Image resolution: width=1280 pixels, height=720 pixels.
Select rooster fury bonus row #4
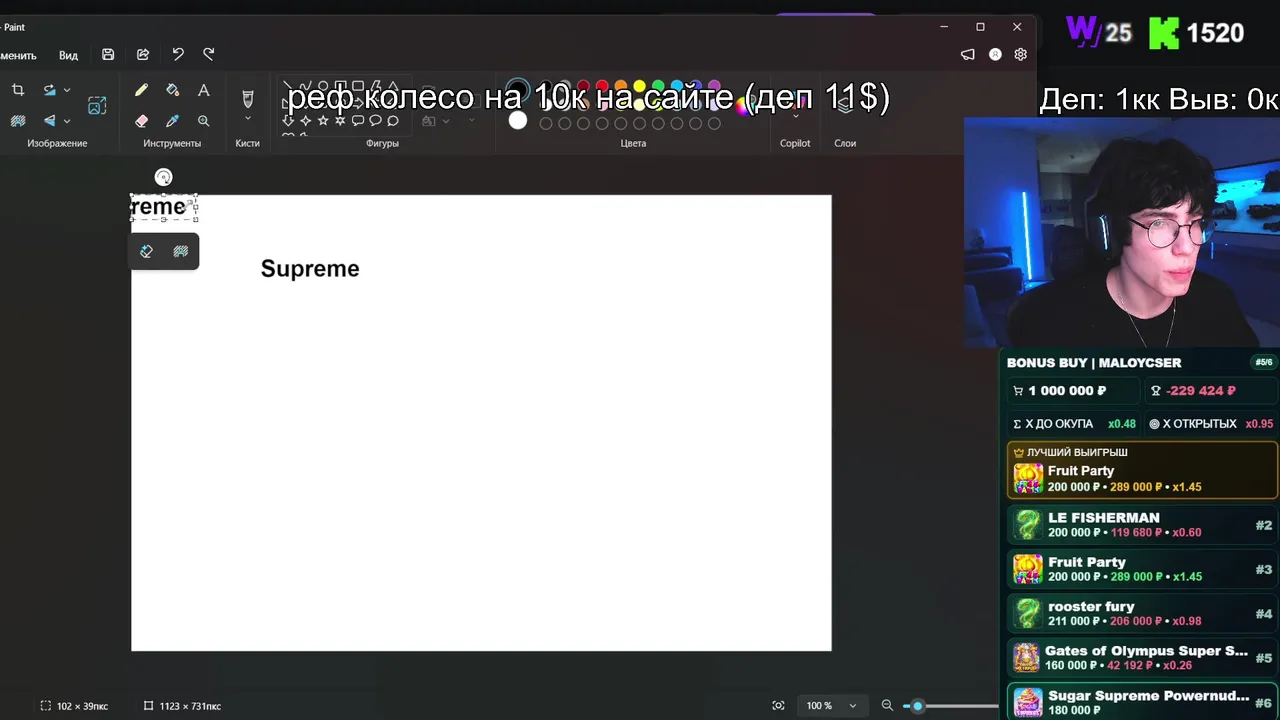(1142, 613)
